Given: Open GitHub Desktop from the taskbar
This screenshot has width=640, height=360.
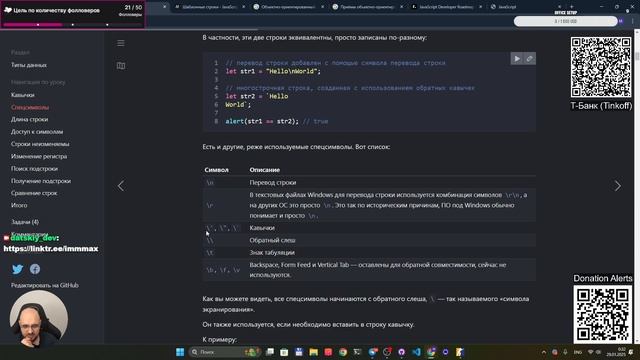Looking at the screenshot, I should pos(402,352).
